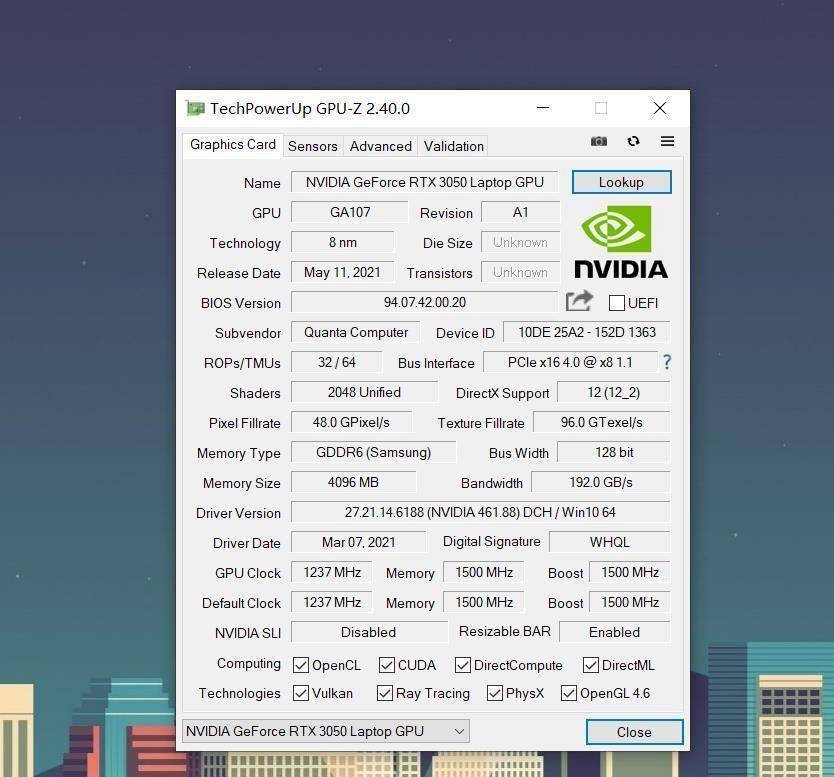Click the refresh icon in GPU-Z
The height and width of the screenshot is (777, 834).
tap(633, 141)
